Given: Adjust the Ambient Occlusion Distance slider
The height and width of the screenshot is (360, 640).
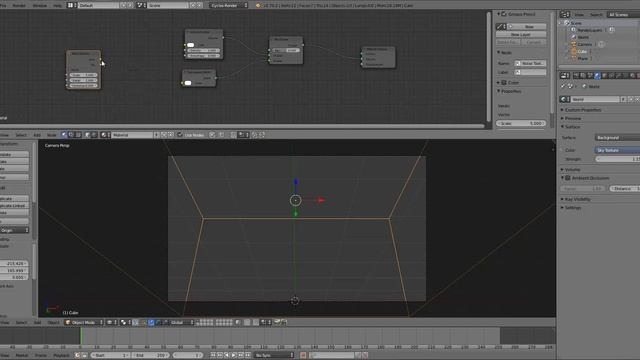Looking at the screenshot, I should [x=624, y=189].
